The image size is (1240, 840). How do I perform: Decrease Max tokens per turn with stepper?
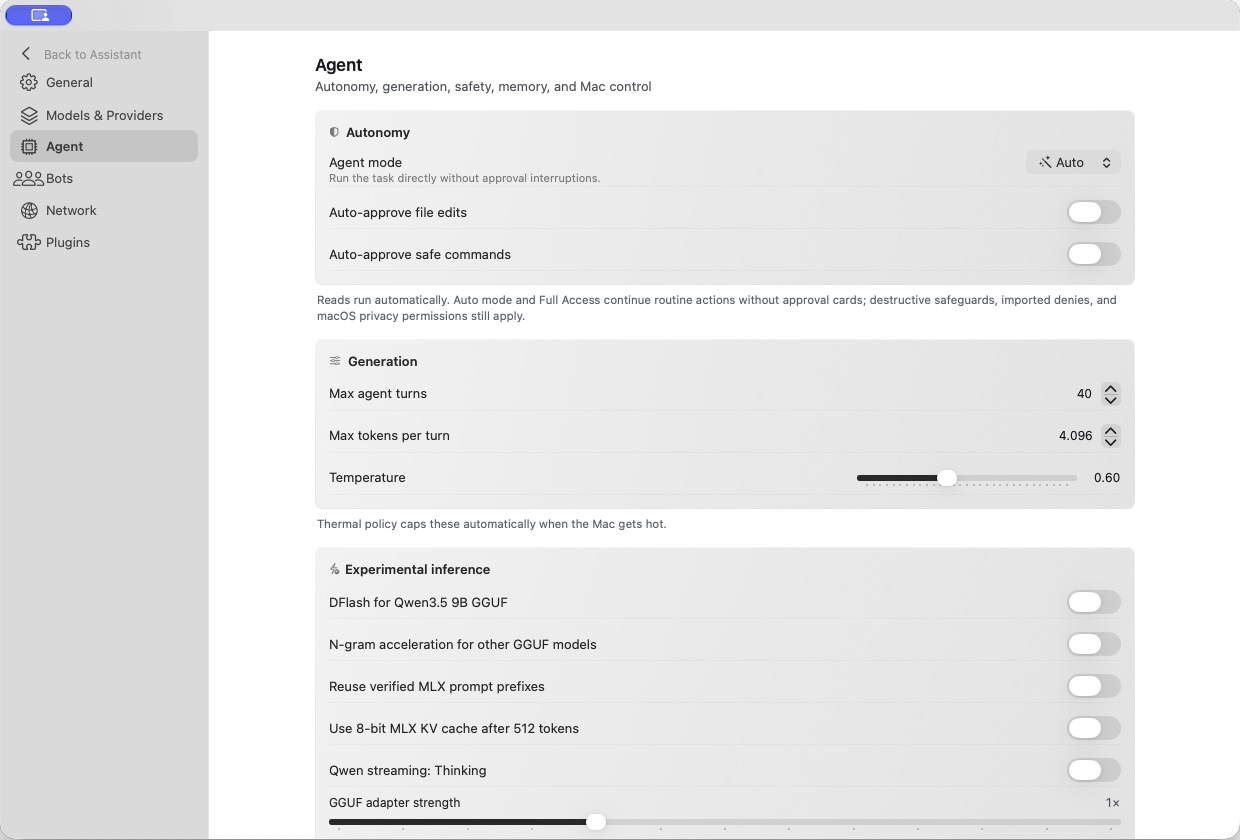pyautogui.click(x=1110, y=442)
